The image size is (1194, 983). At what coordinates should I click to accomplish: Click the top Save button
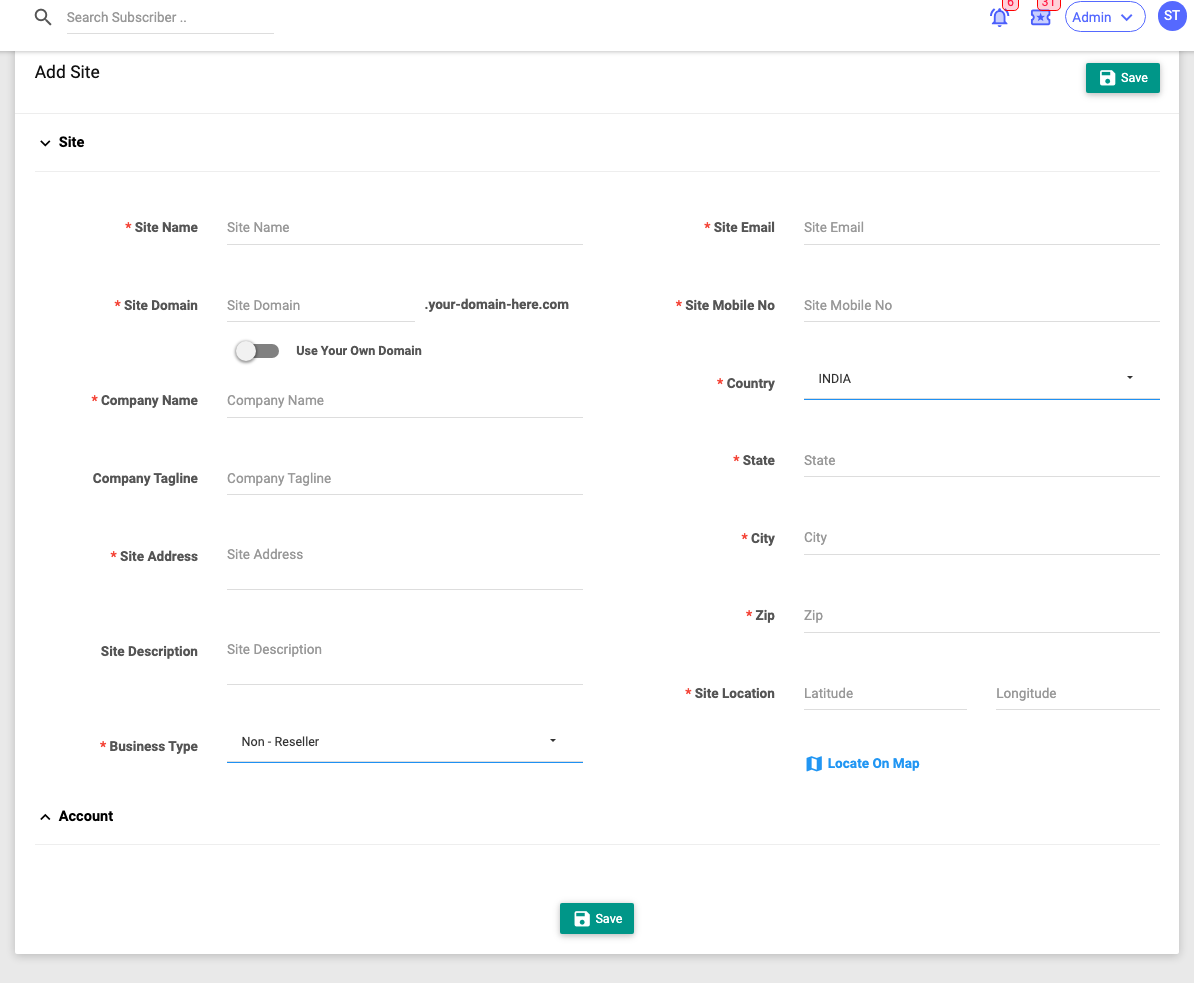click(x=1122, y=78)
